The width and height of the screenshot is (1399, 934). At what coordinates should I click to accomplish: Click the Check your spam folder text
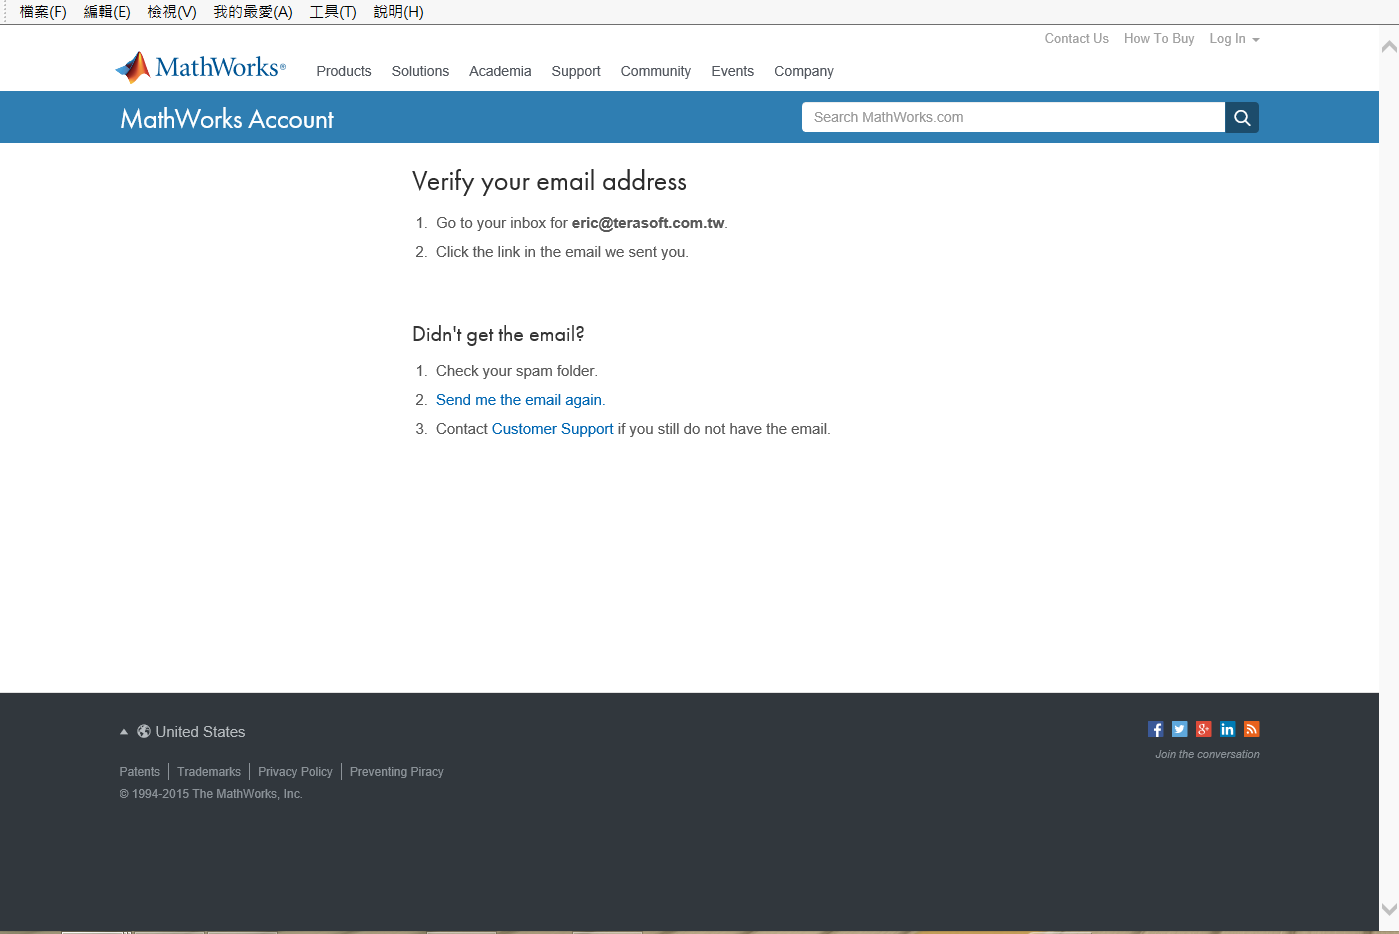517,371
